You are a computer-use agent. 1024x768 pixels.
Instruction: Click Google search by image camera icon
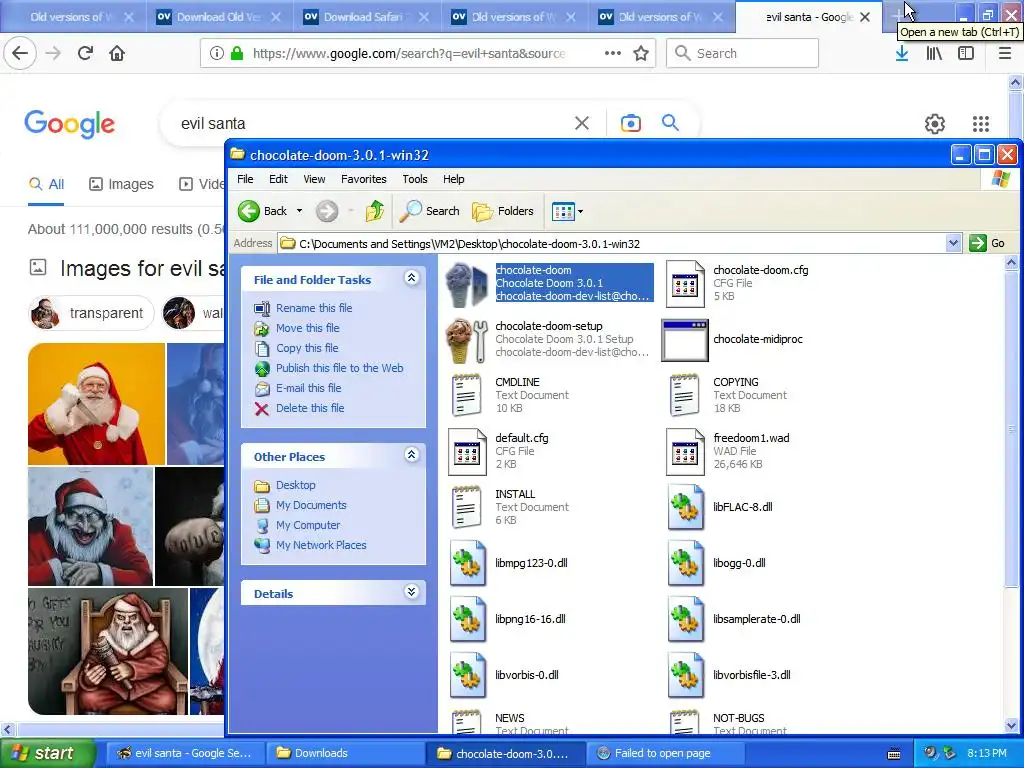point(630,123)
